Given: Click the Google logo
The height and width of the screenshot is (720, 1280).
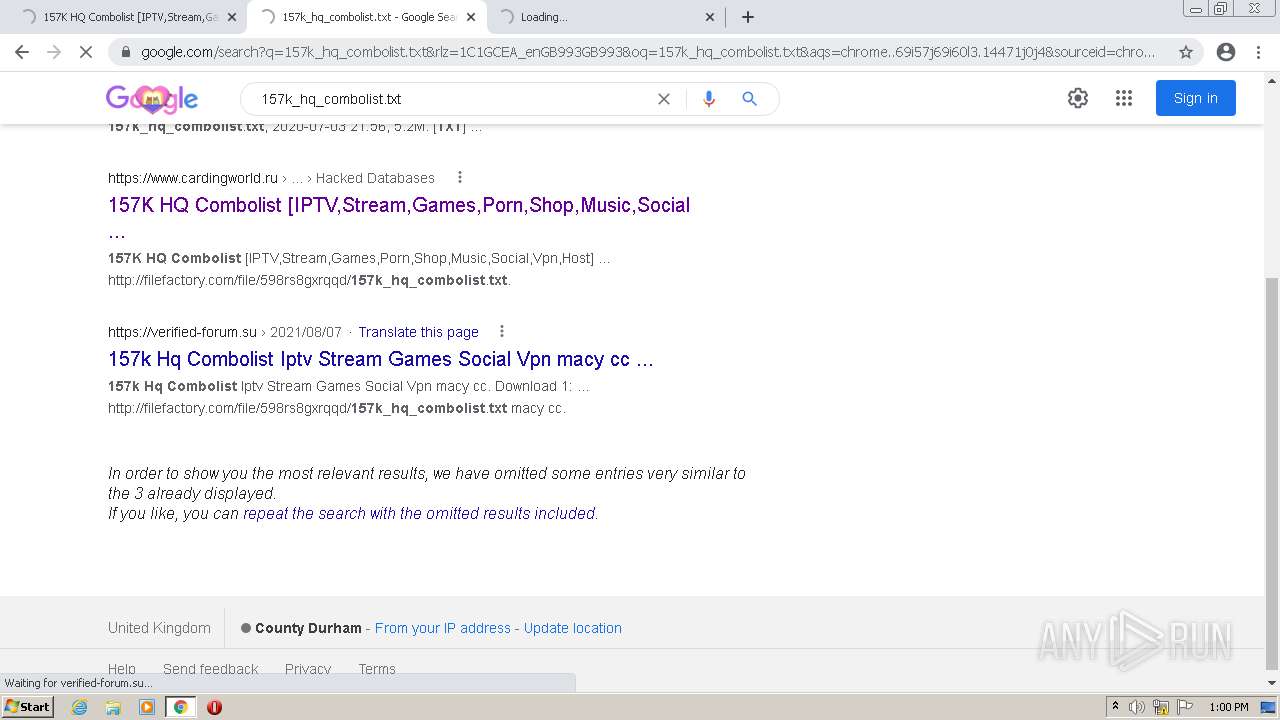Looking at the screenshot, I should point(152,98).
